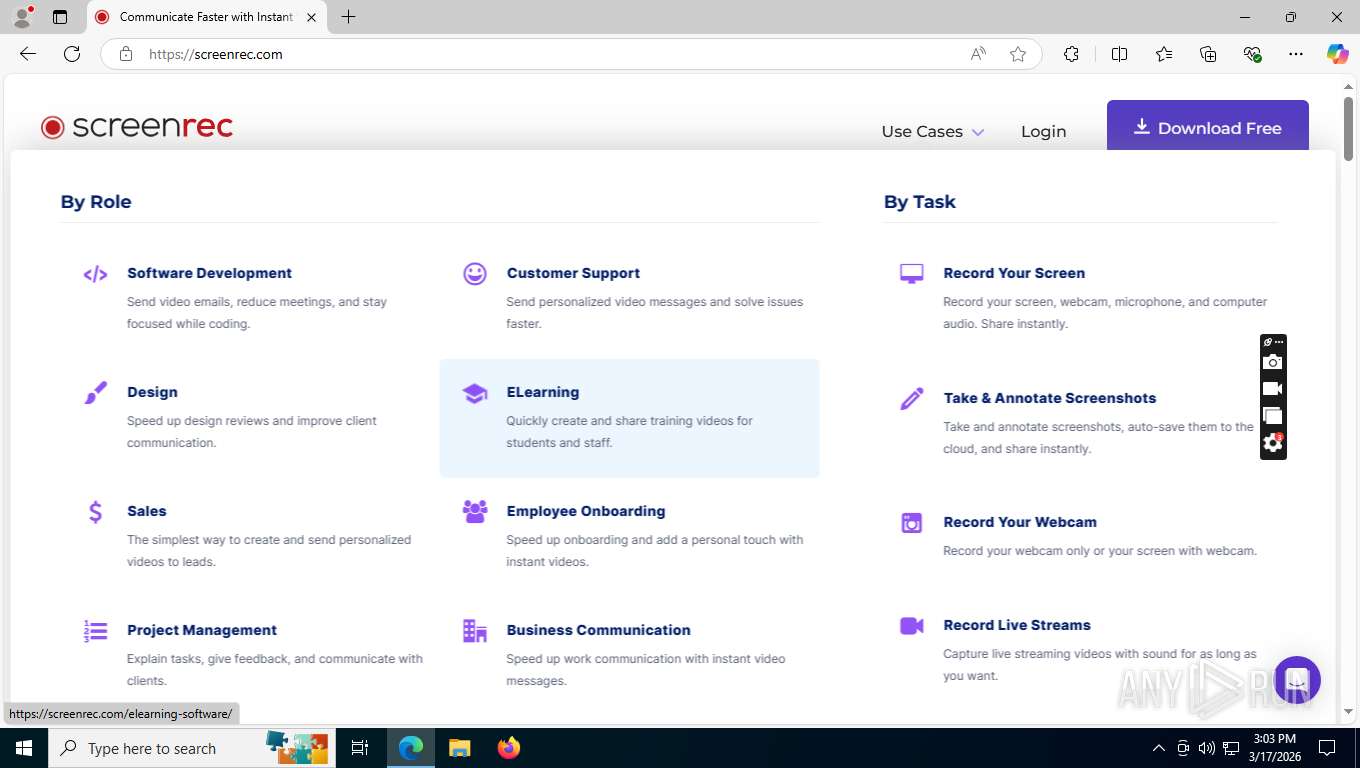Open the Record Your Screen link

click(x=1014, y=273)
